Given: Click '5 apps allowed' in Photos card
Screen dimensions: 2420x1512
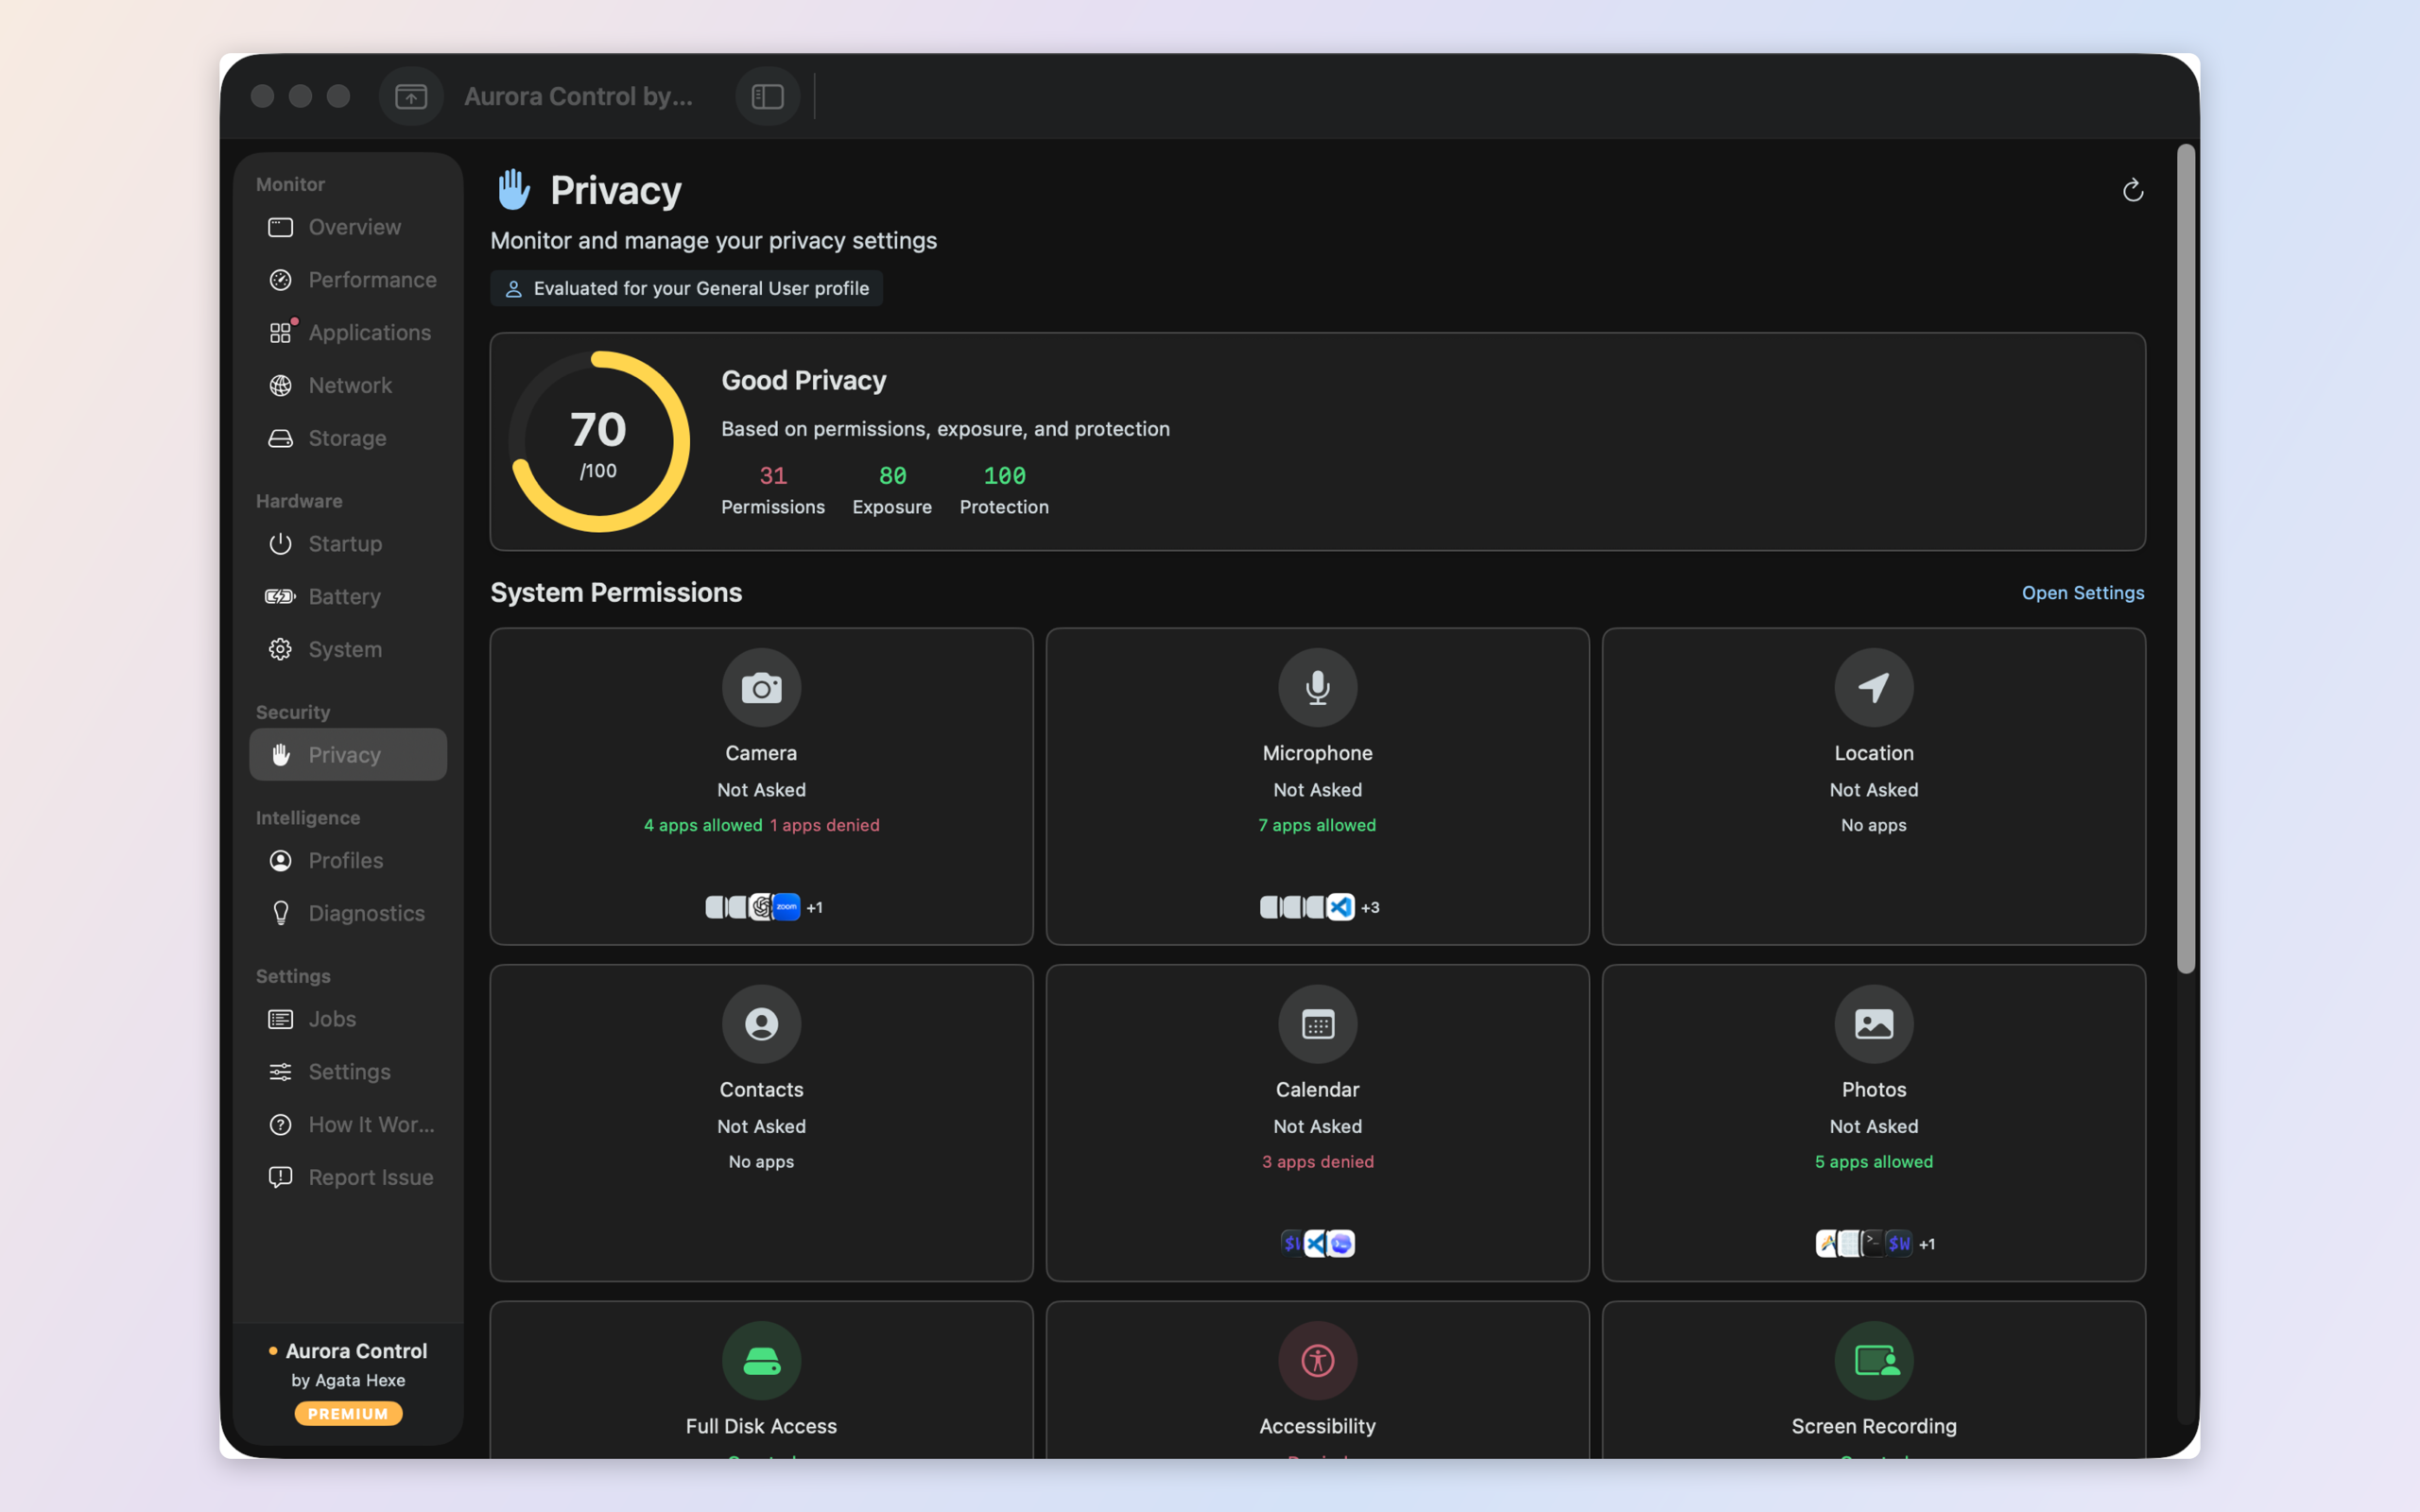Looking at the screenshot, I should coord(1873,1161).
